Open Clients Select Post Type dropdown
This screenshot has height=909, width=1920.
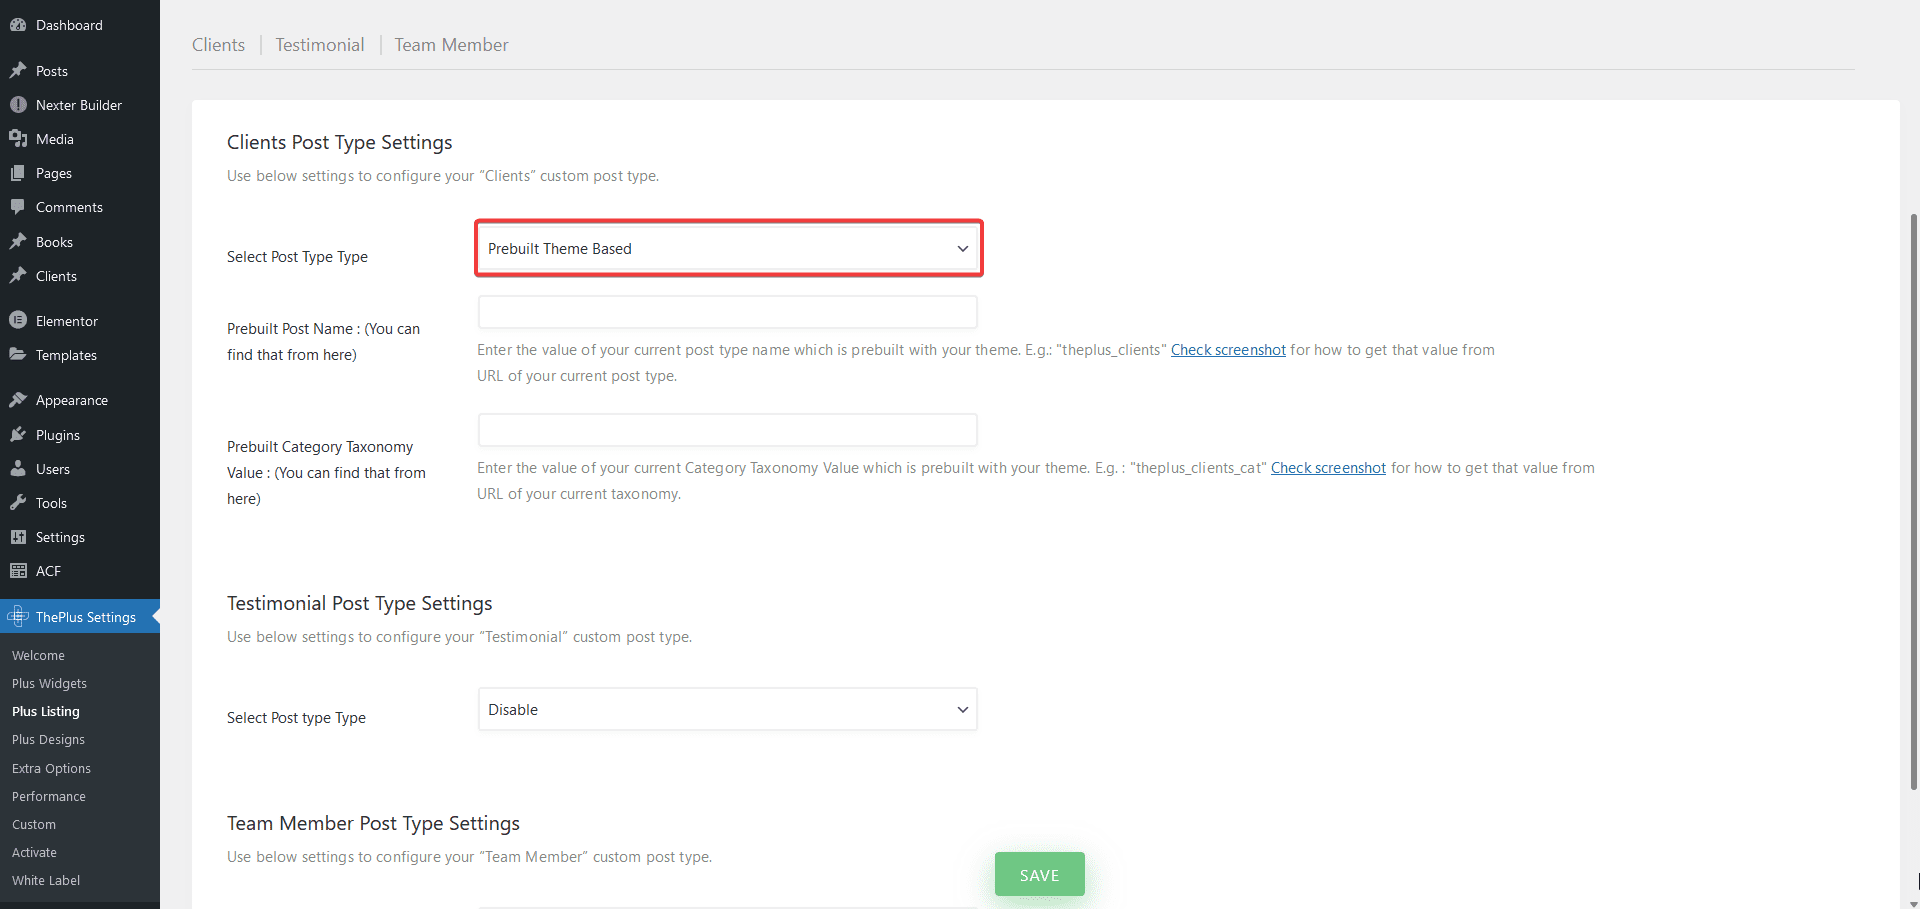pyautogui.click(x=728, y=249)
